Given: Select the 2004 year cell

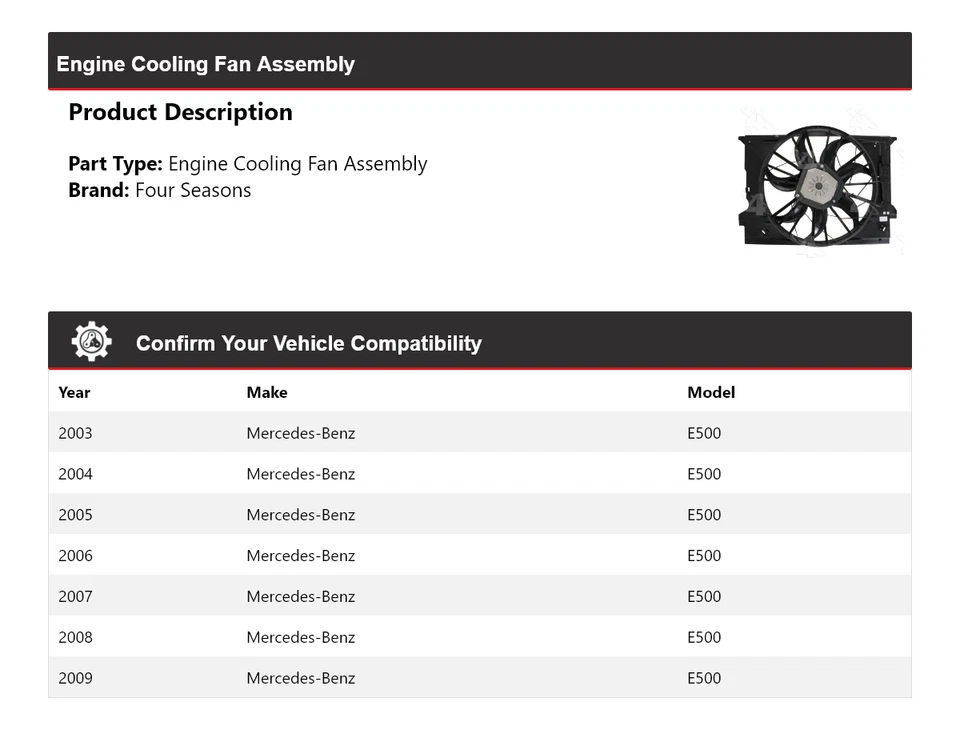Looking at the screenshot, I should click(75, 474).
